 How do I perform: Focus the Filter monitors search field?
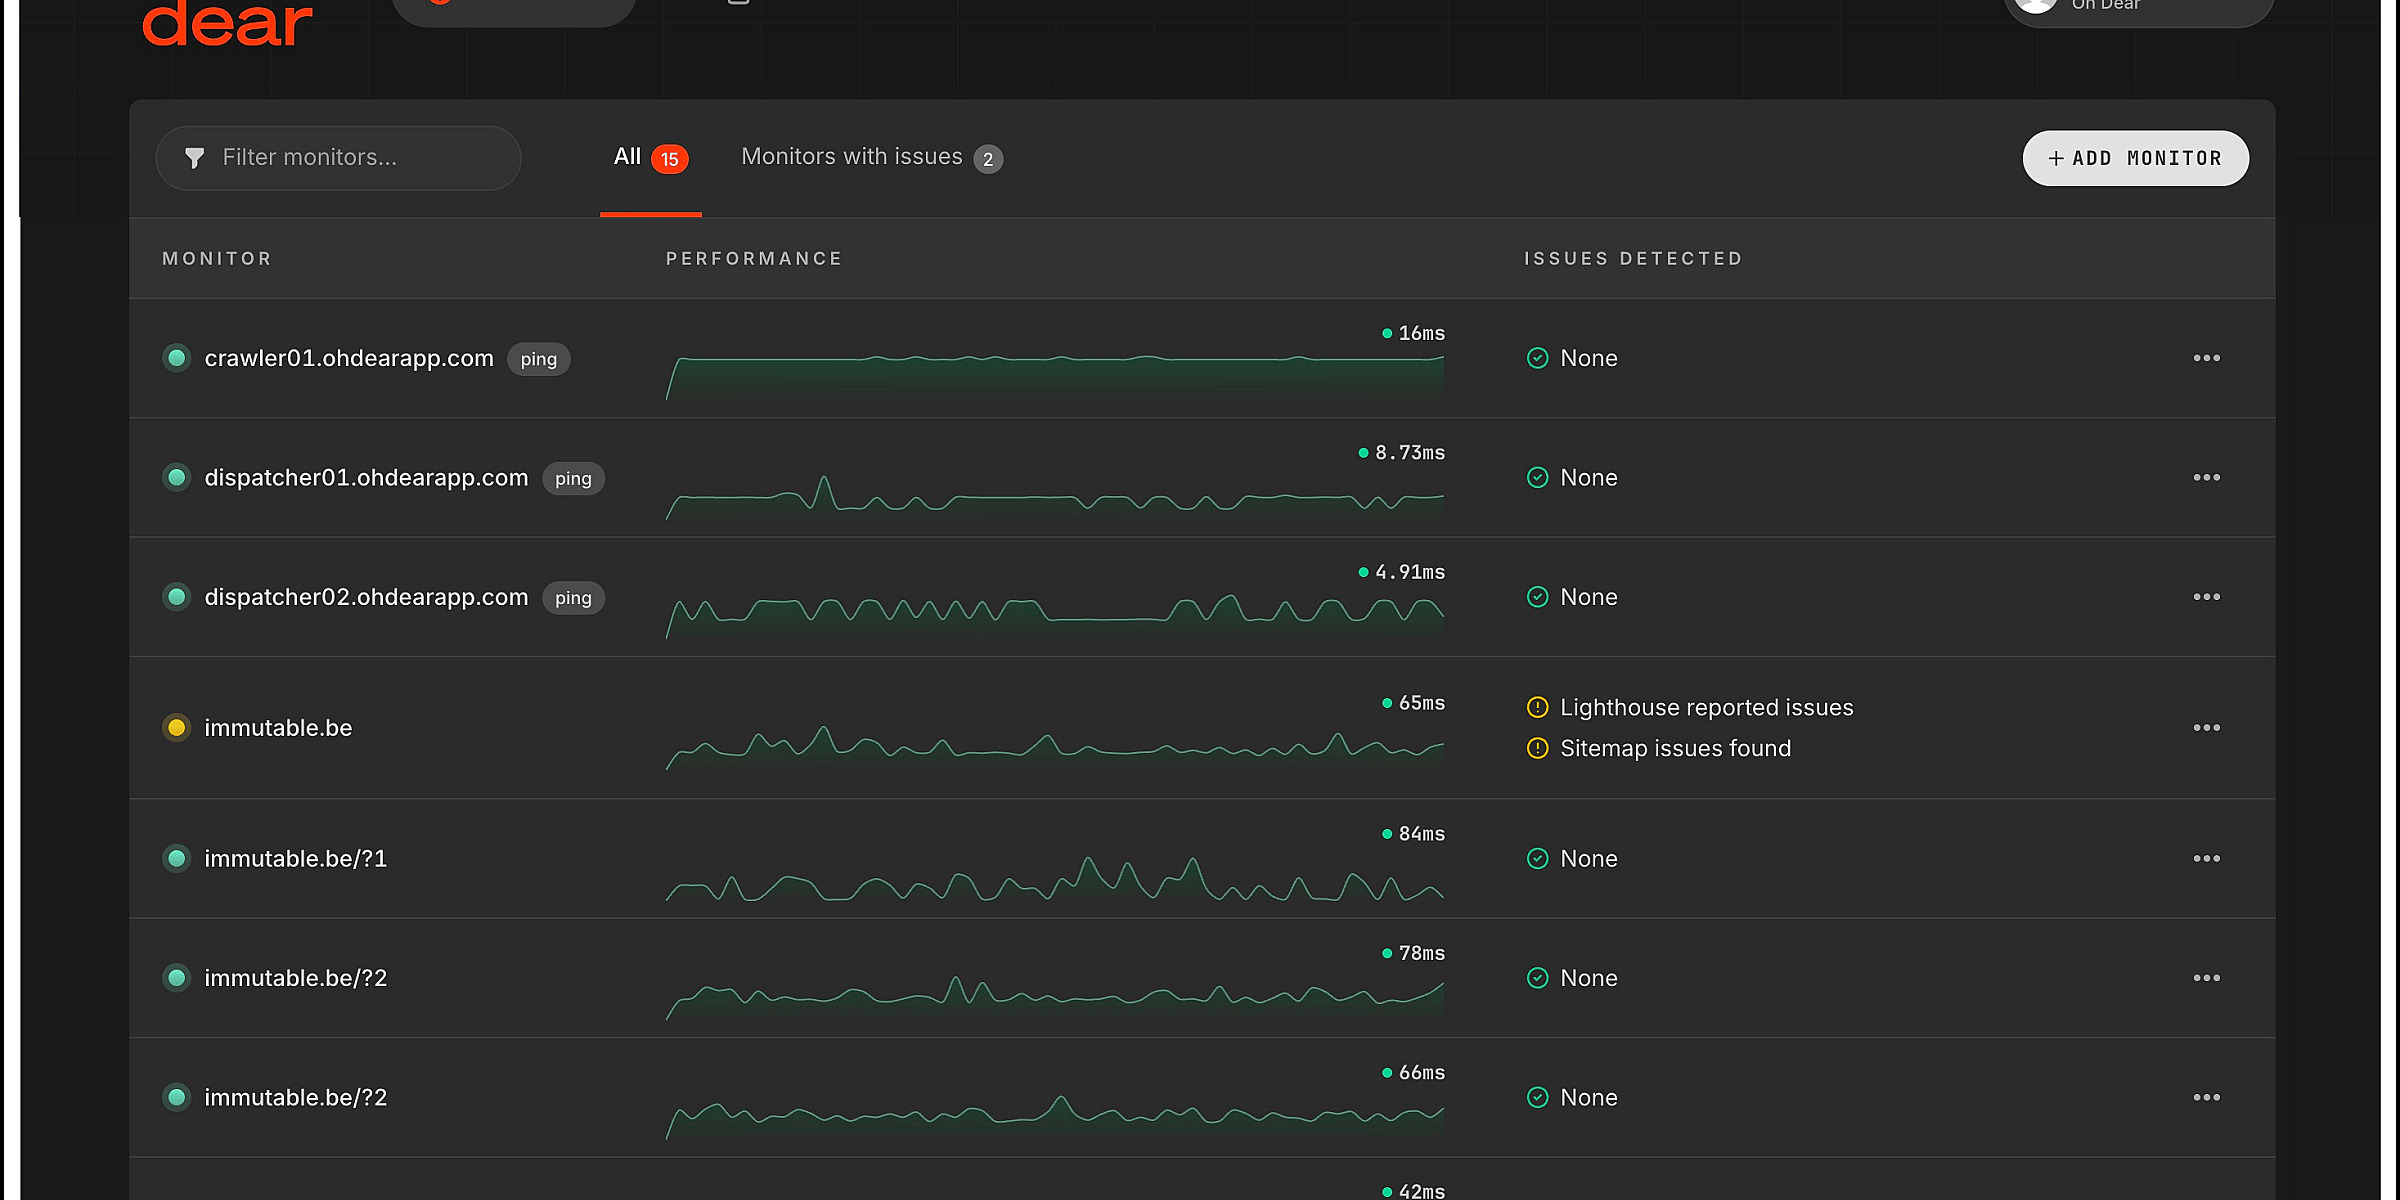pos(338,158)
